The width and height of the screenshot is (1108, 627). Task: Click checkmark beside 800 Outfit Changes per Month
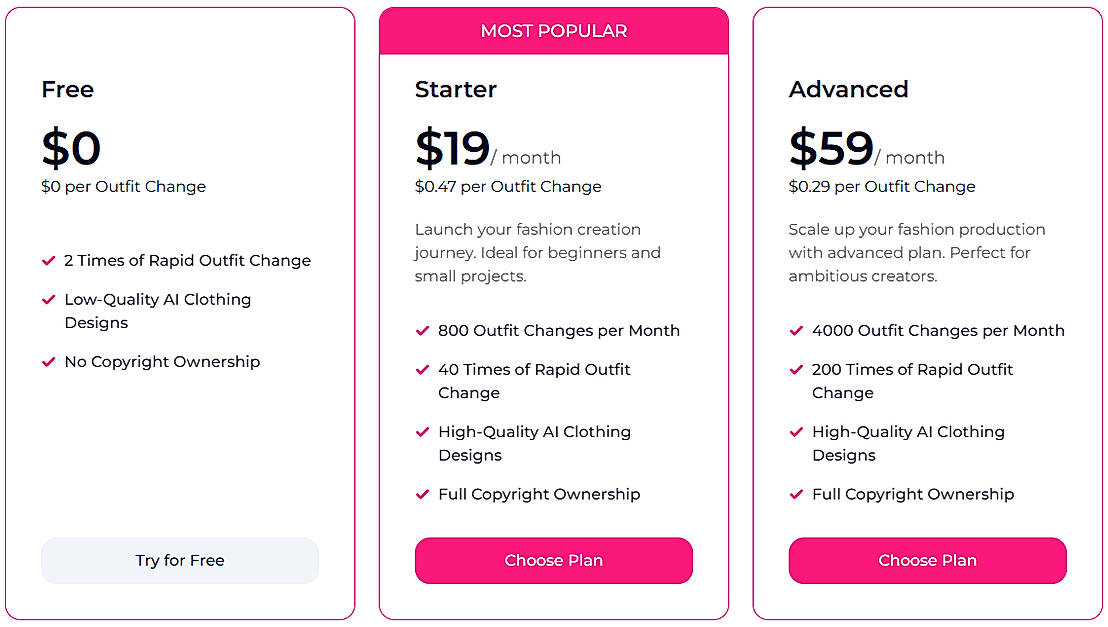(x=422, y=331)
